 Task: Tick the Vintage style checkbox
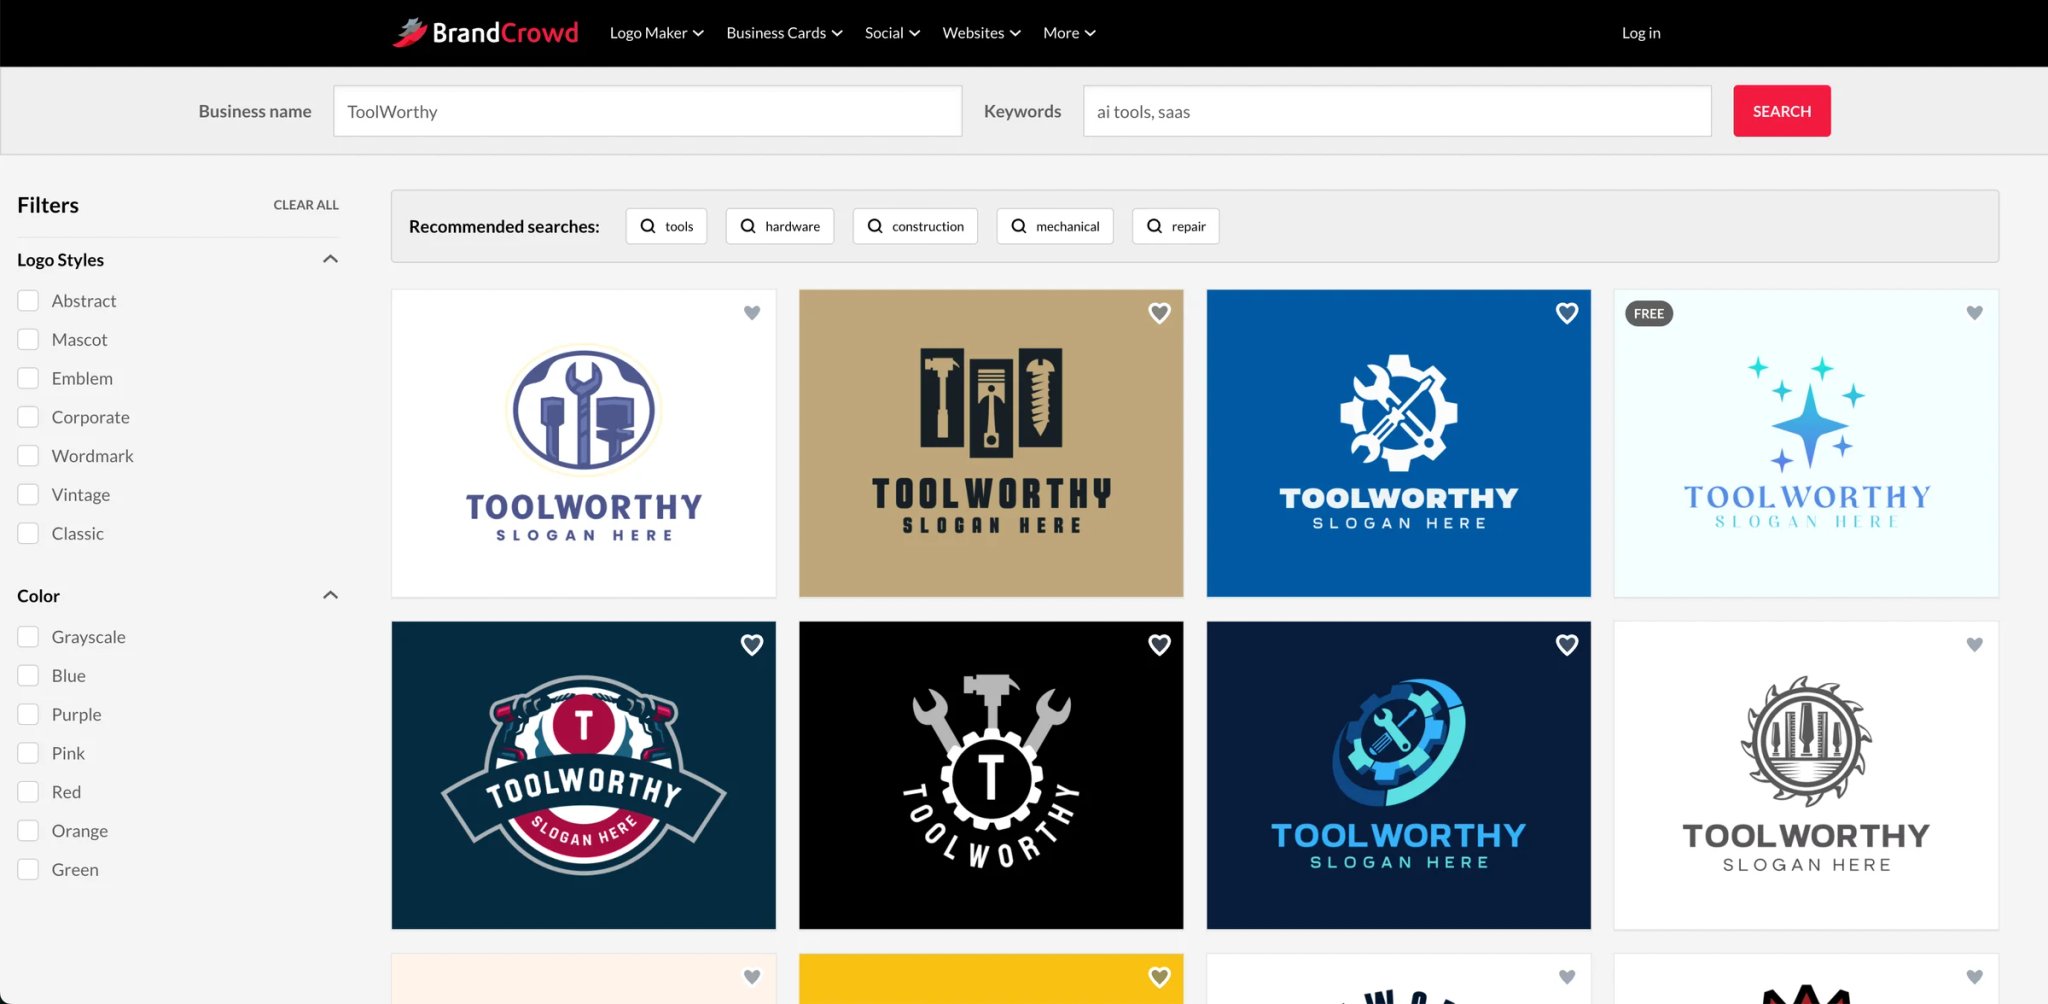(28, 494)
